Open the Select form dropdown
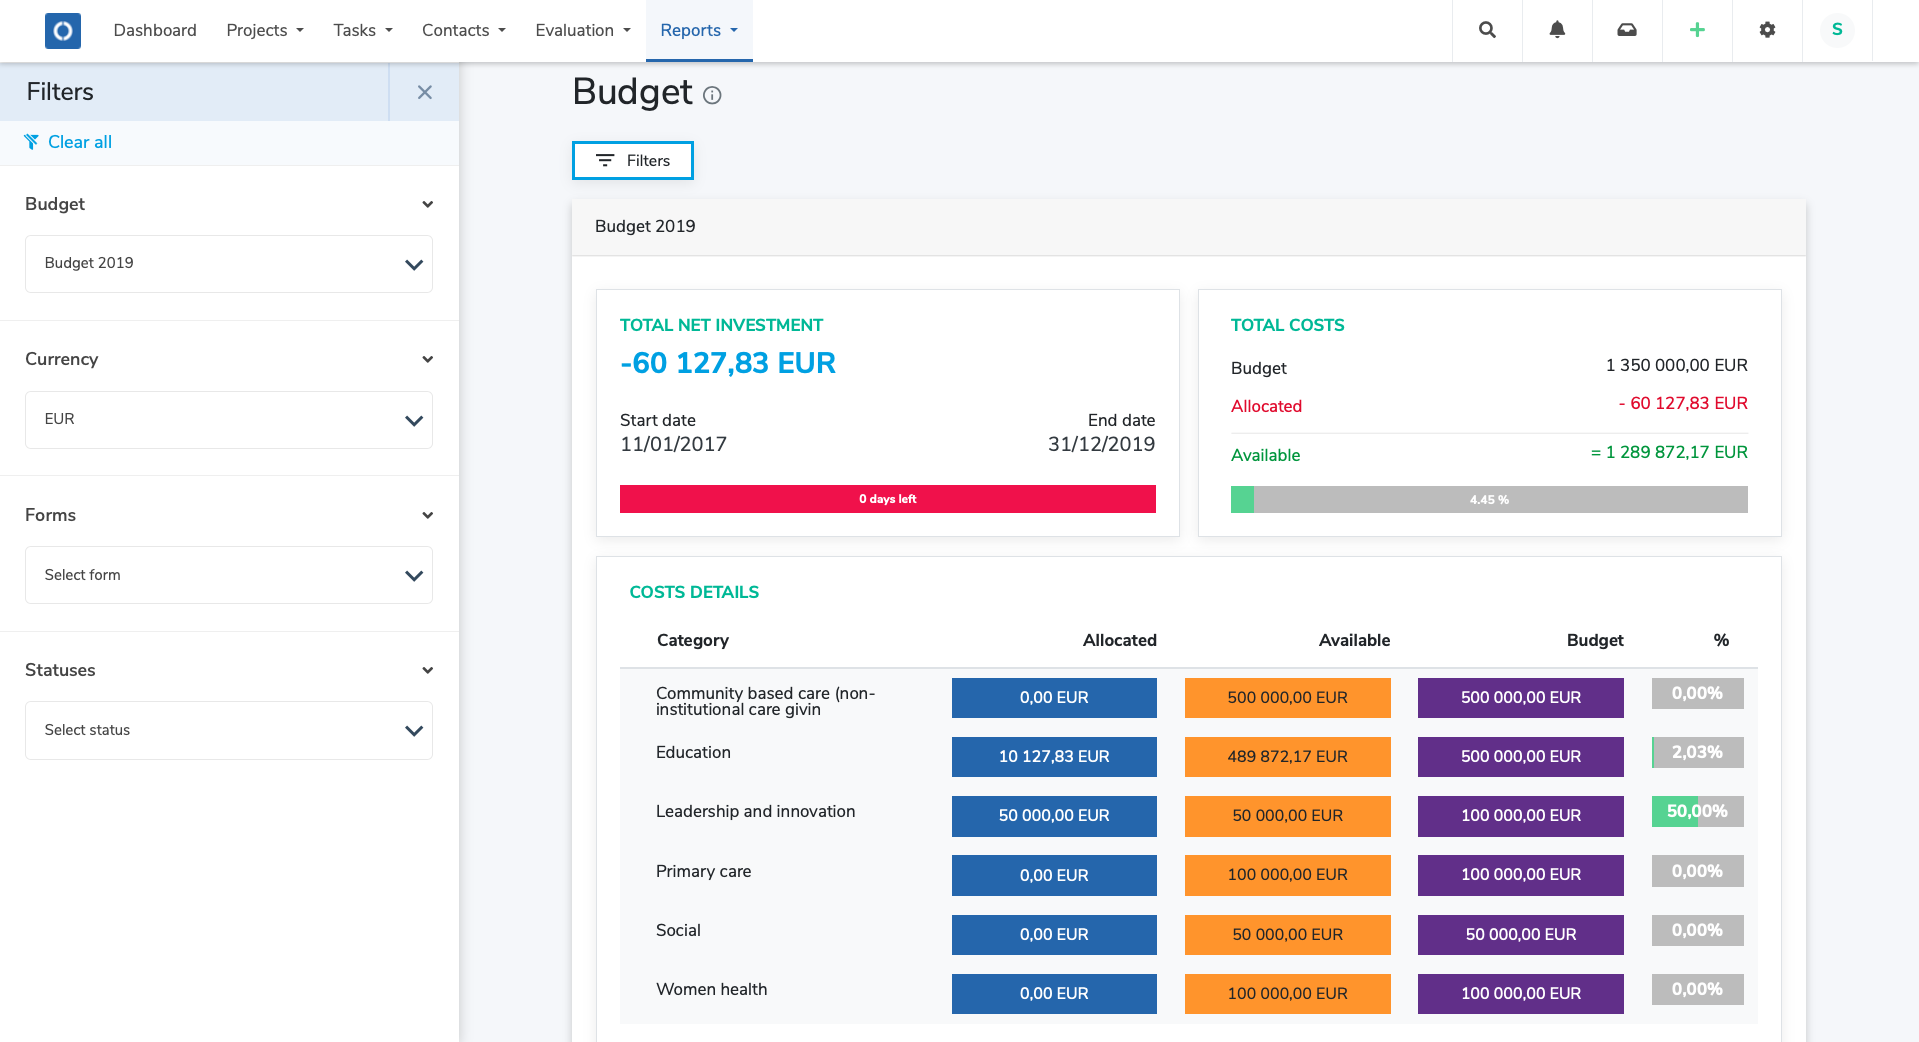 [x=228, y=575]
